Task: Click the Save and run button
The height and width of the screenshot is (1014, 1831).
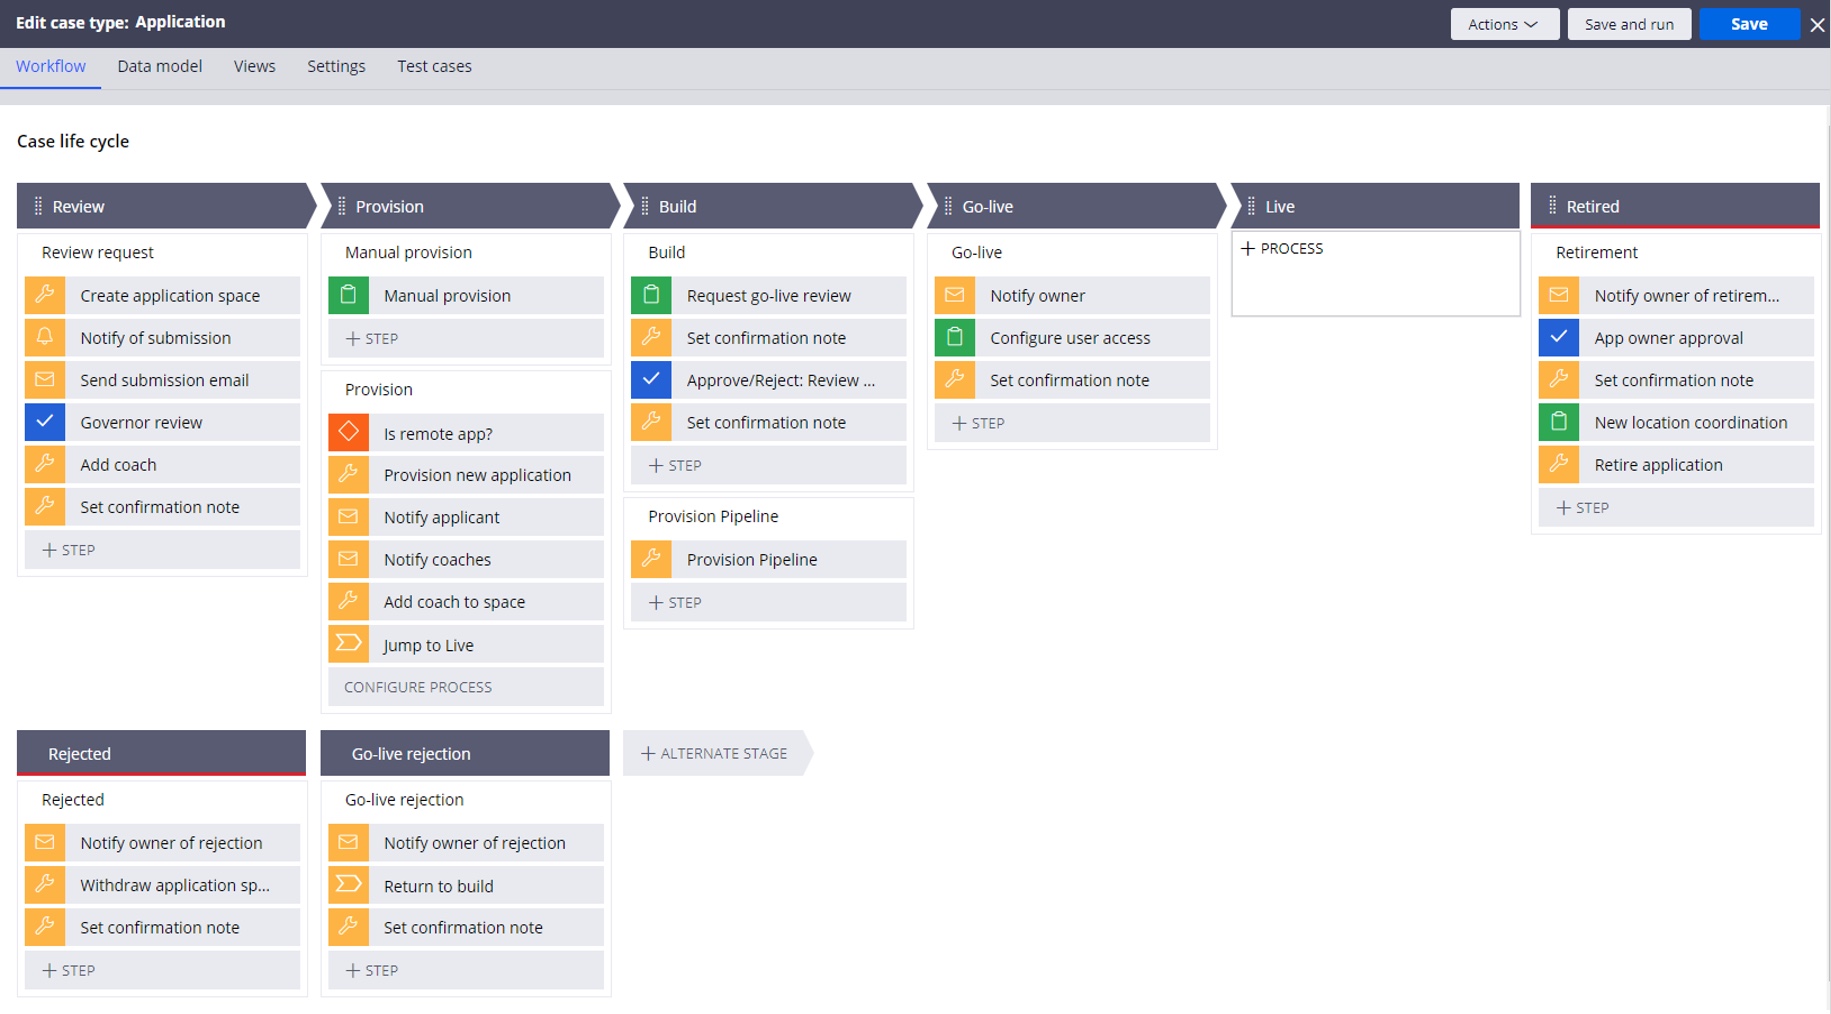Action: [1629, 24]
